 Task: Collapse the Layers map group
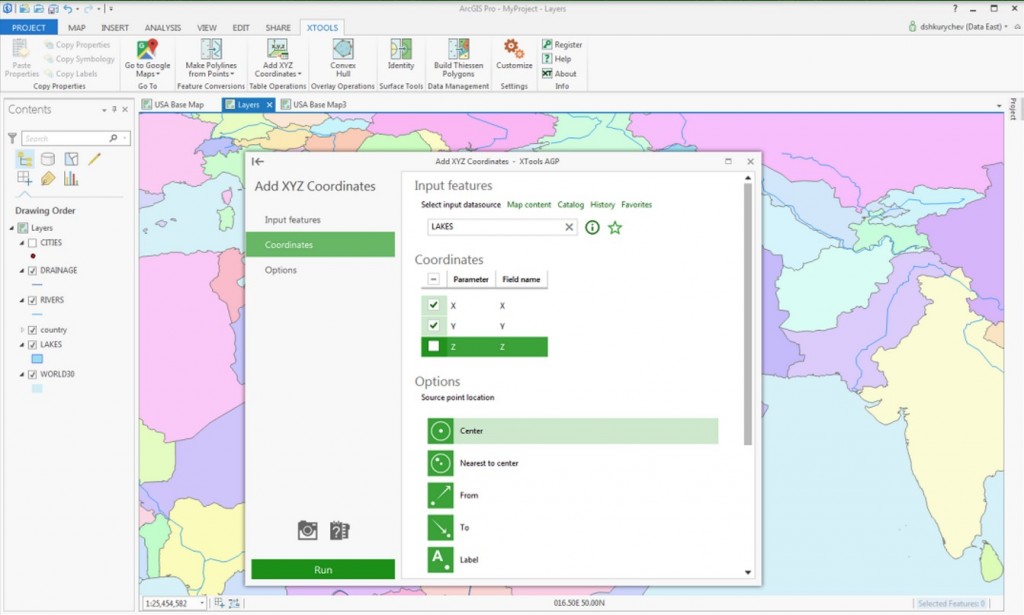[12, 228]
